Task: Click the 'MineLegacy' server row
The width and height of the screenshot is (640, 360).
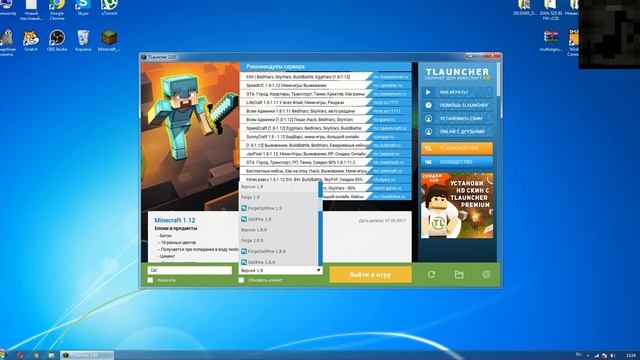Action: (325, 180)
